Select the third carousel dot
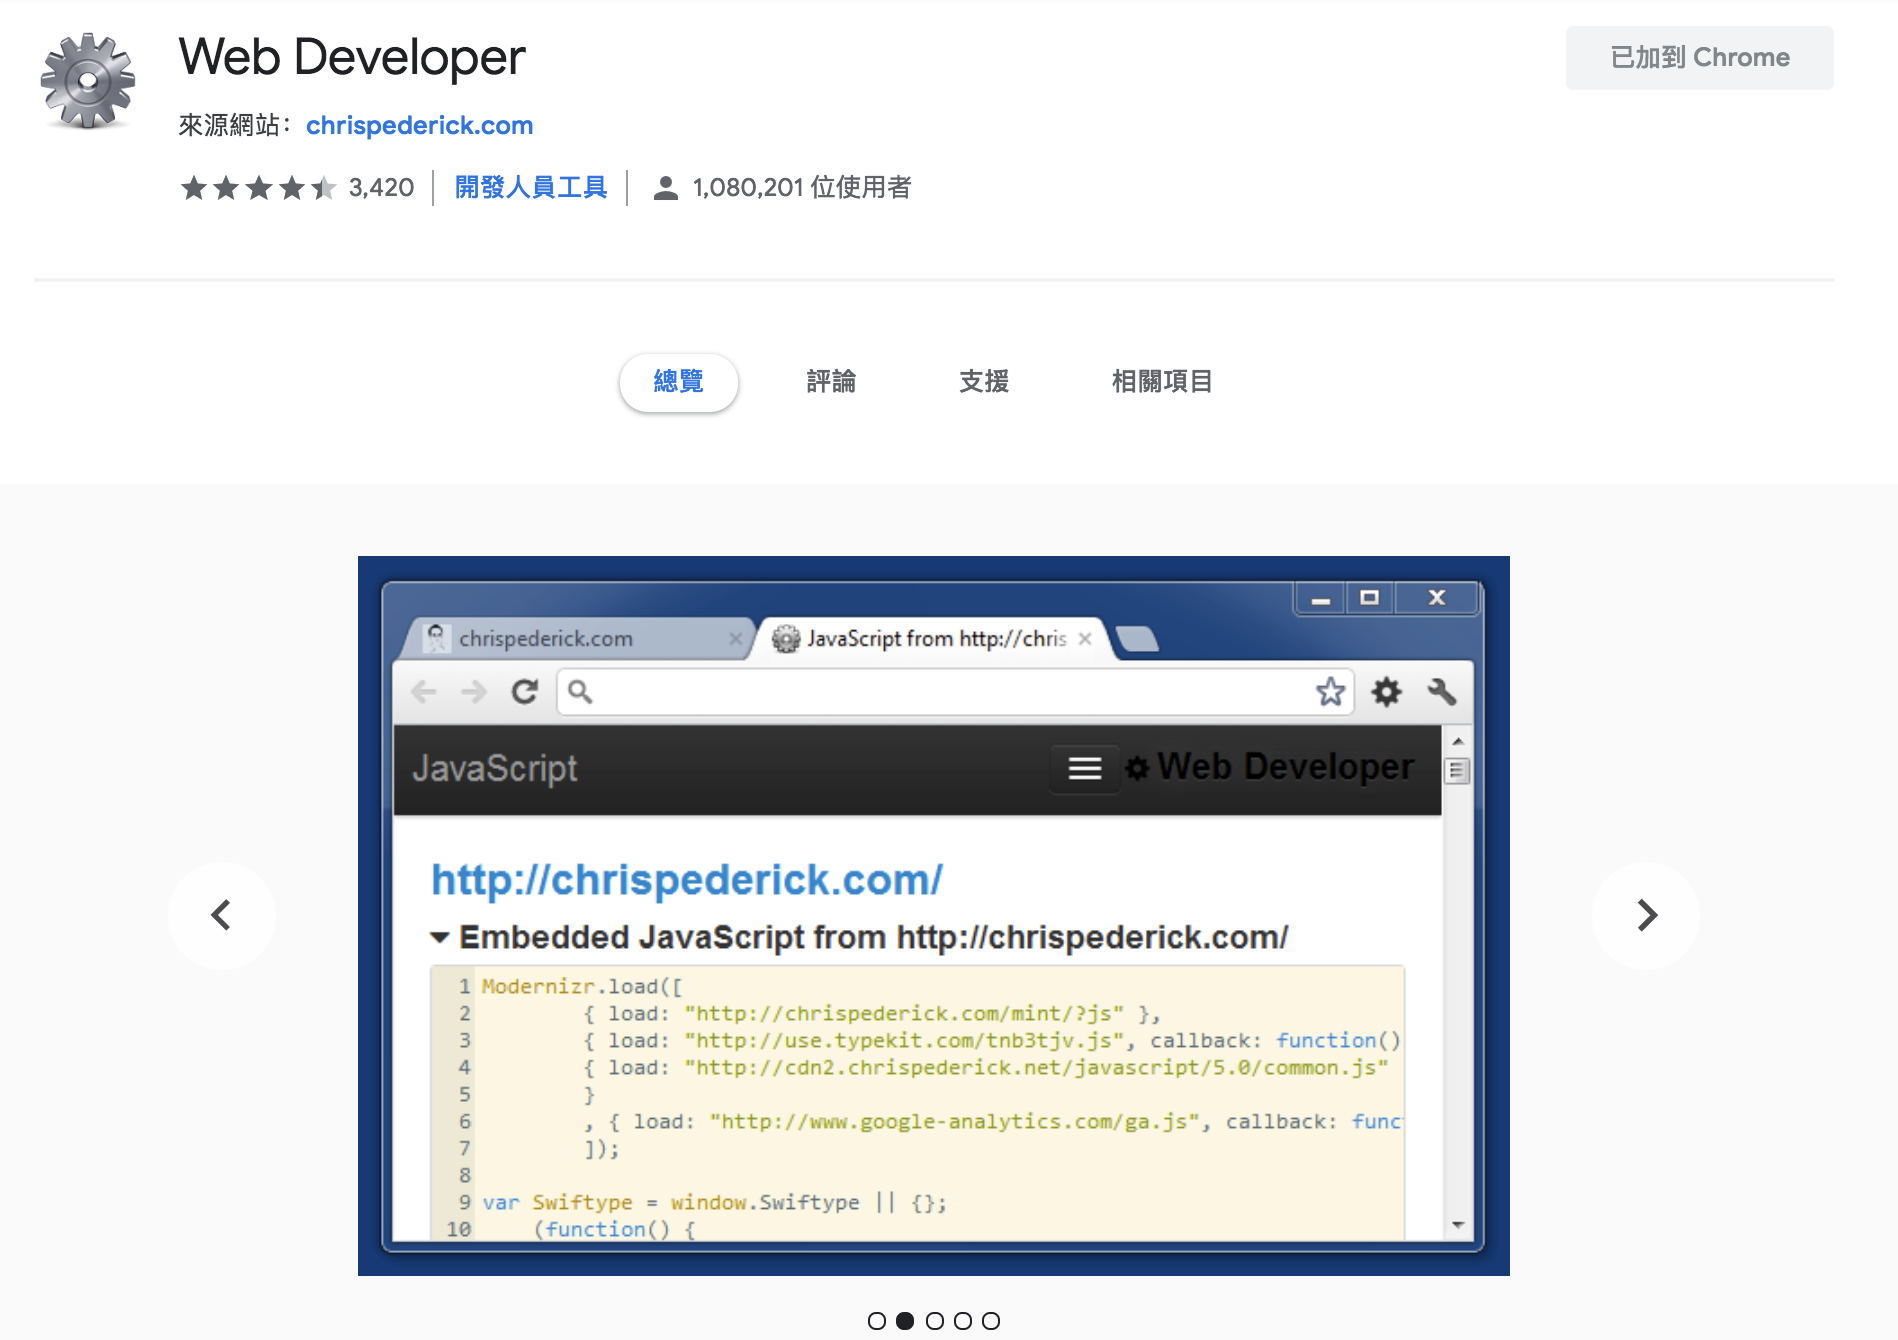Image resolution: width=1898 pixels, height=1340 pixels. point(935,1321)
